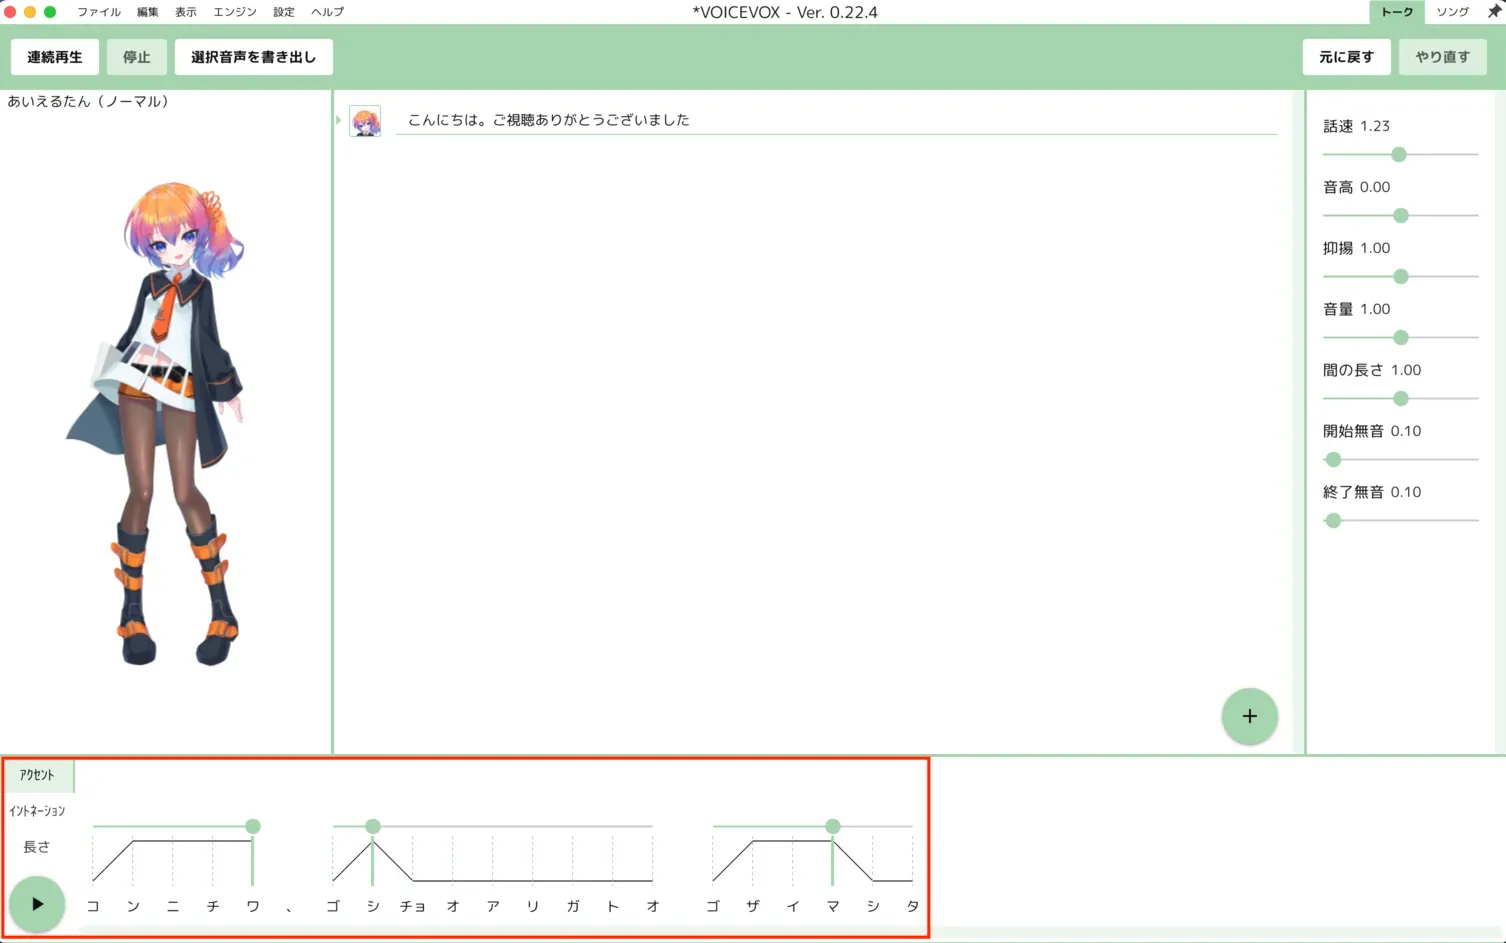The width and height of the screenshot is (1506, 943).
Task: Click the 元に戻す button
Action: point(1347,57)
